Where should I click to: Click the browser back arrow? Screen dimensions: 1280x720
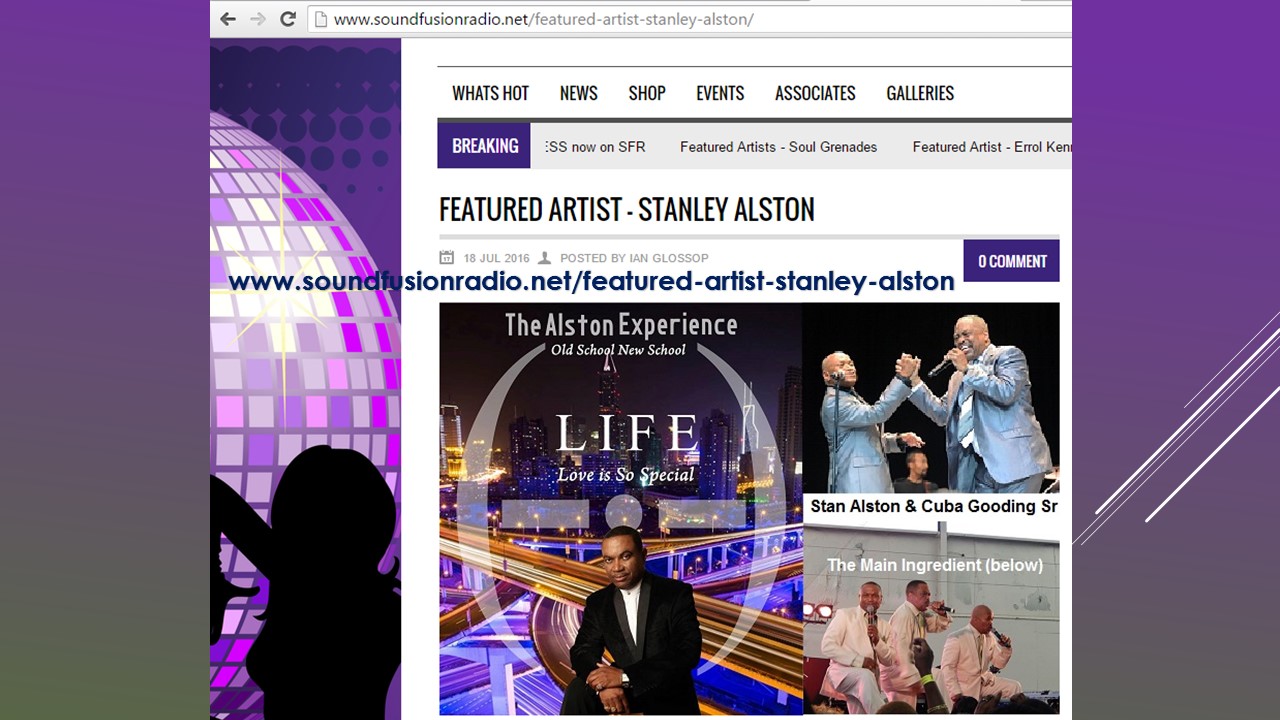click(x=228, y=19)
